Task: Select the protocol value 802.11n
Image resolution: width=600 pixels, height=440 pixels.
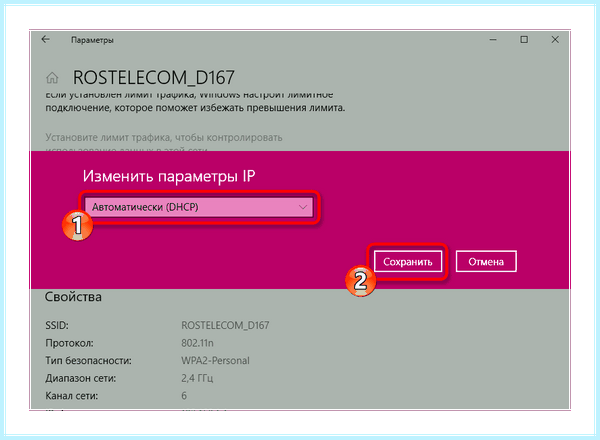Action: [197, 343]
